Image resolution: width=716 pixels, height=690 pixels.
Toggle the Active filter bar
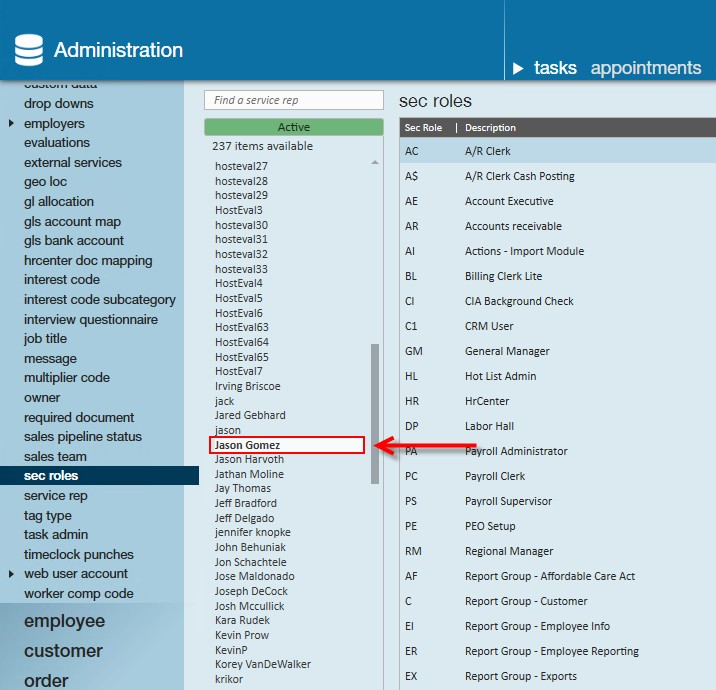click(294, 127)
